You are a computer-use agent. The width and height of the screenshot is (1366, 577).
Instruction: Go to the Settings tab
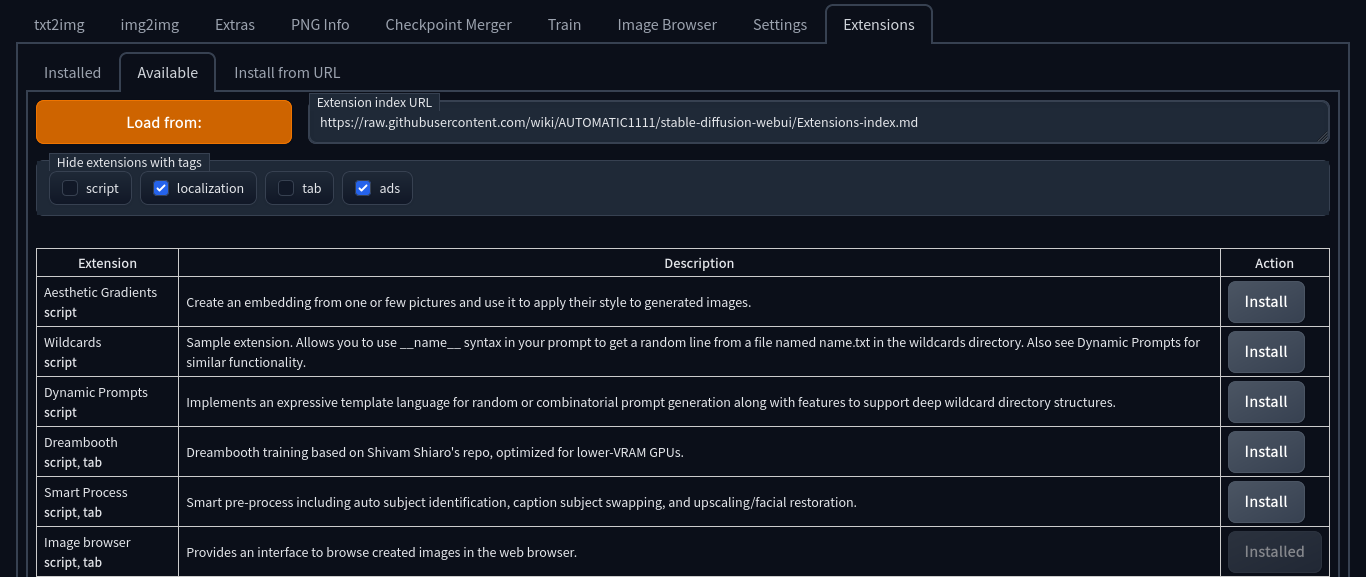pos(780,24)
